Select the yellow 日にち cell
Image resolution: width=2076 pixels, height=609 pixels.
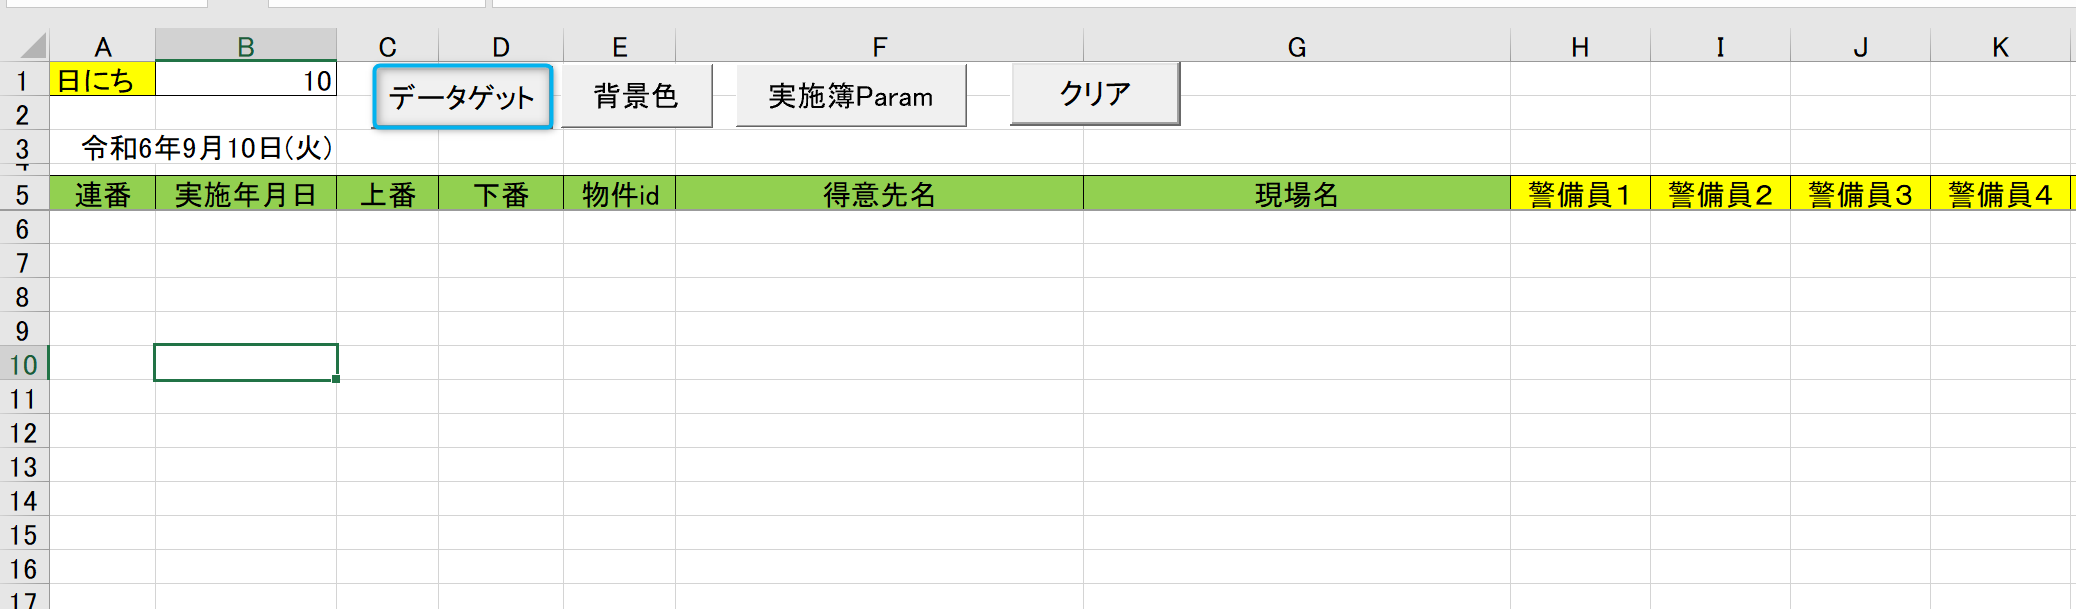(x=102, y=80)
